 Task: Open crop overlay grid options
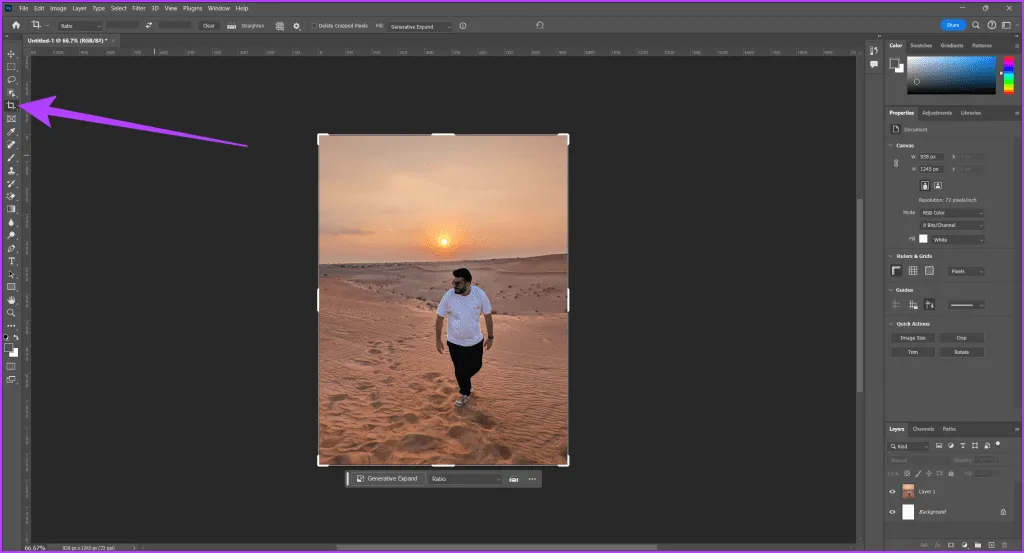click(281, 25)
